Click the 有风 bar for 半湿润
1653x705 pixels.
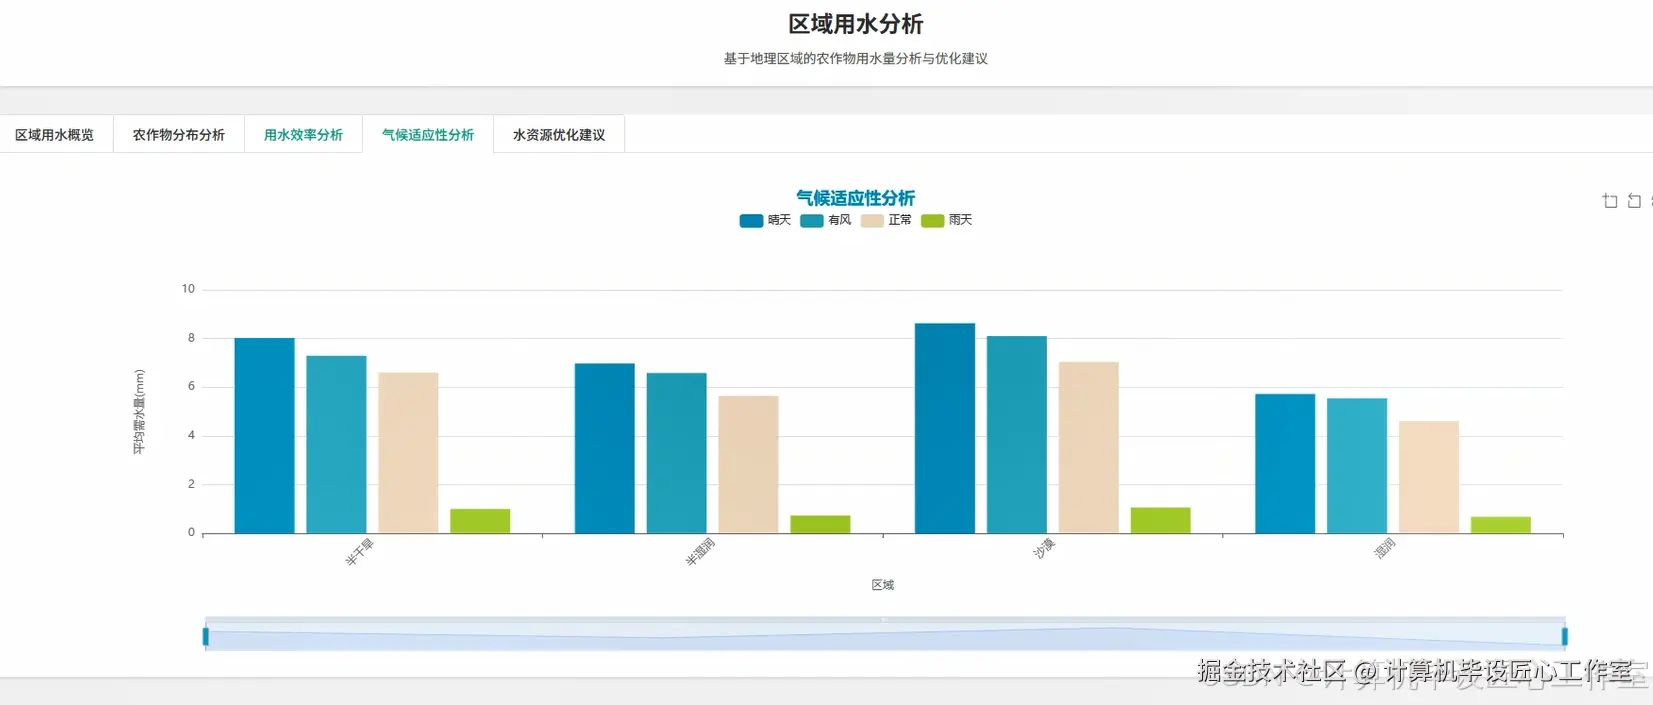coord(677,453)
